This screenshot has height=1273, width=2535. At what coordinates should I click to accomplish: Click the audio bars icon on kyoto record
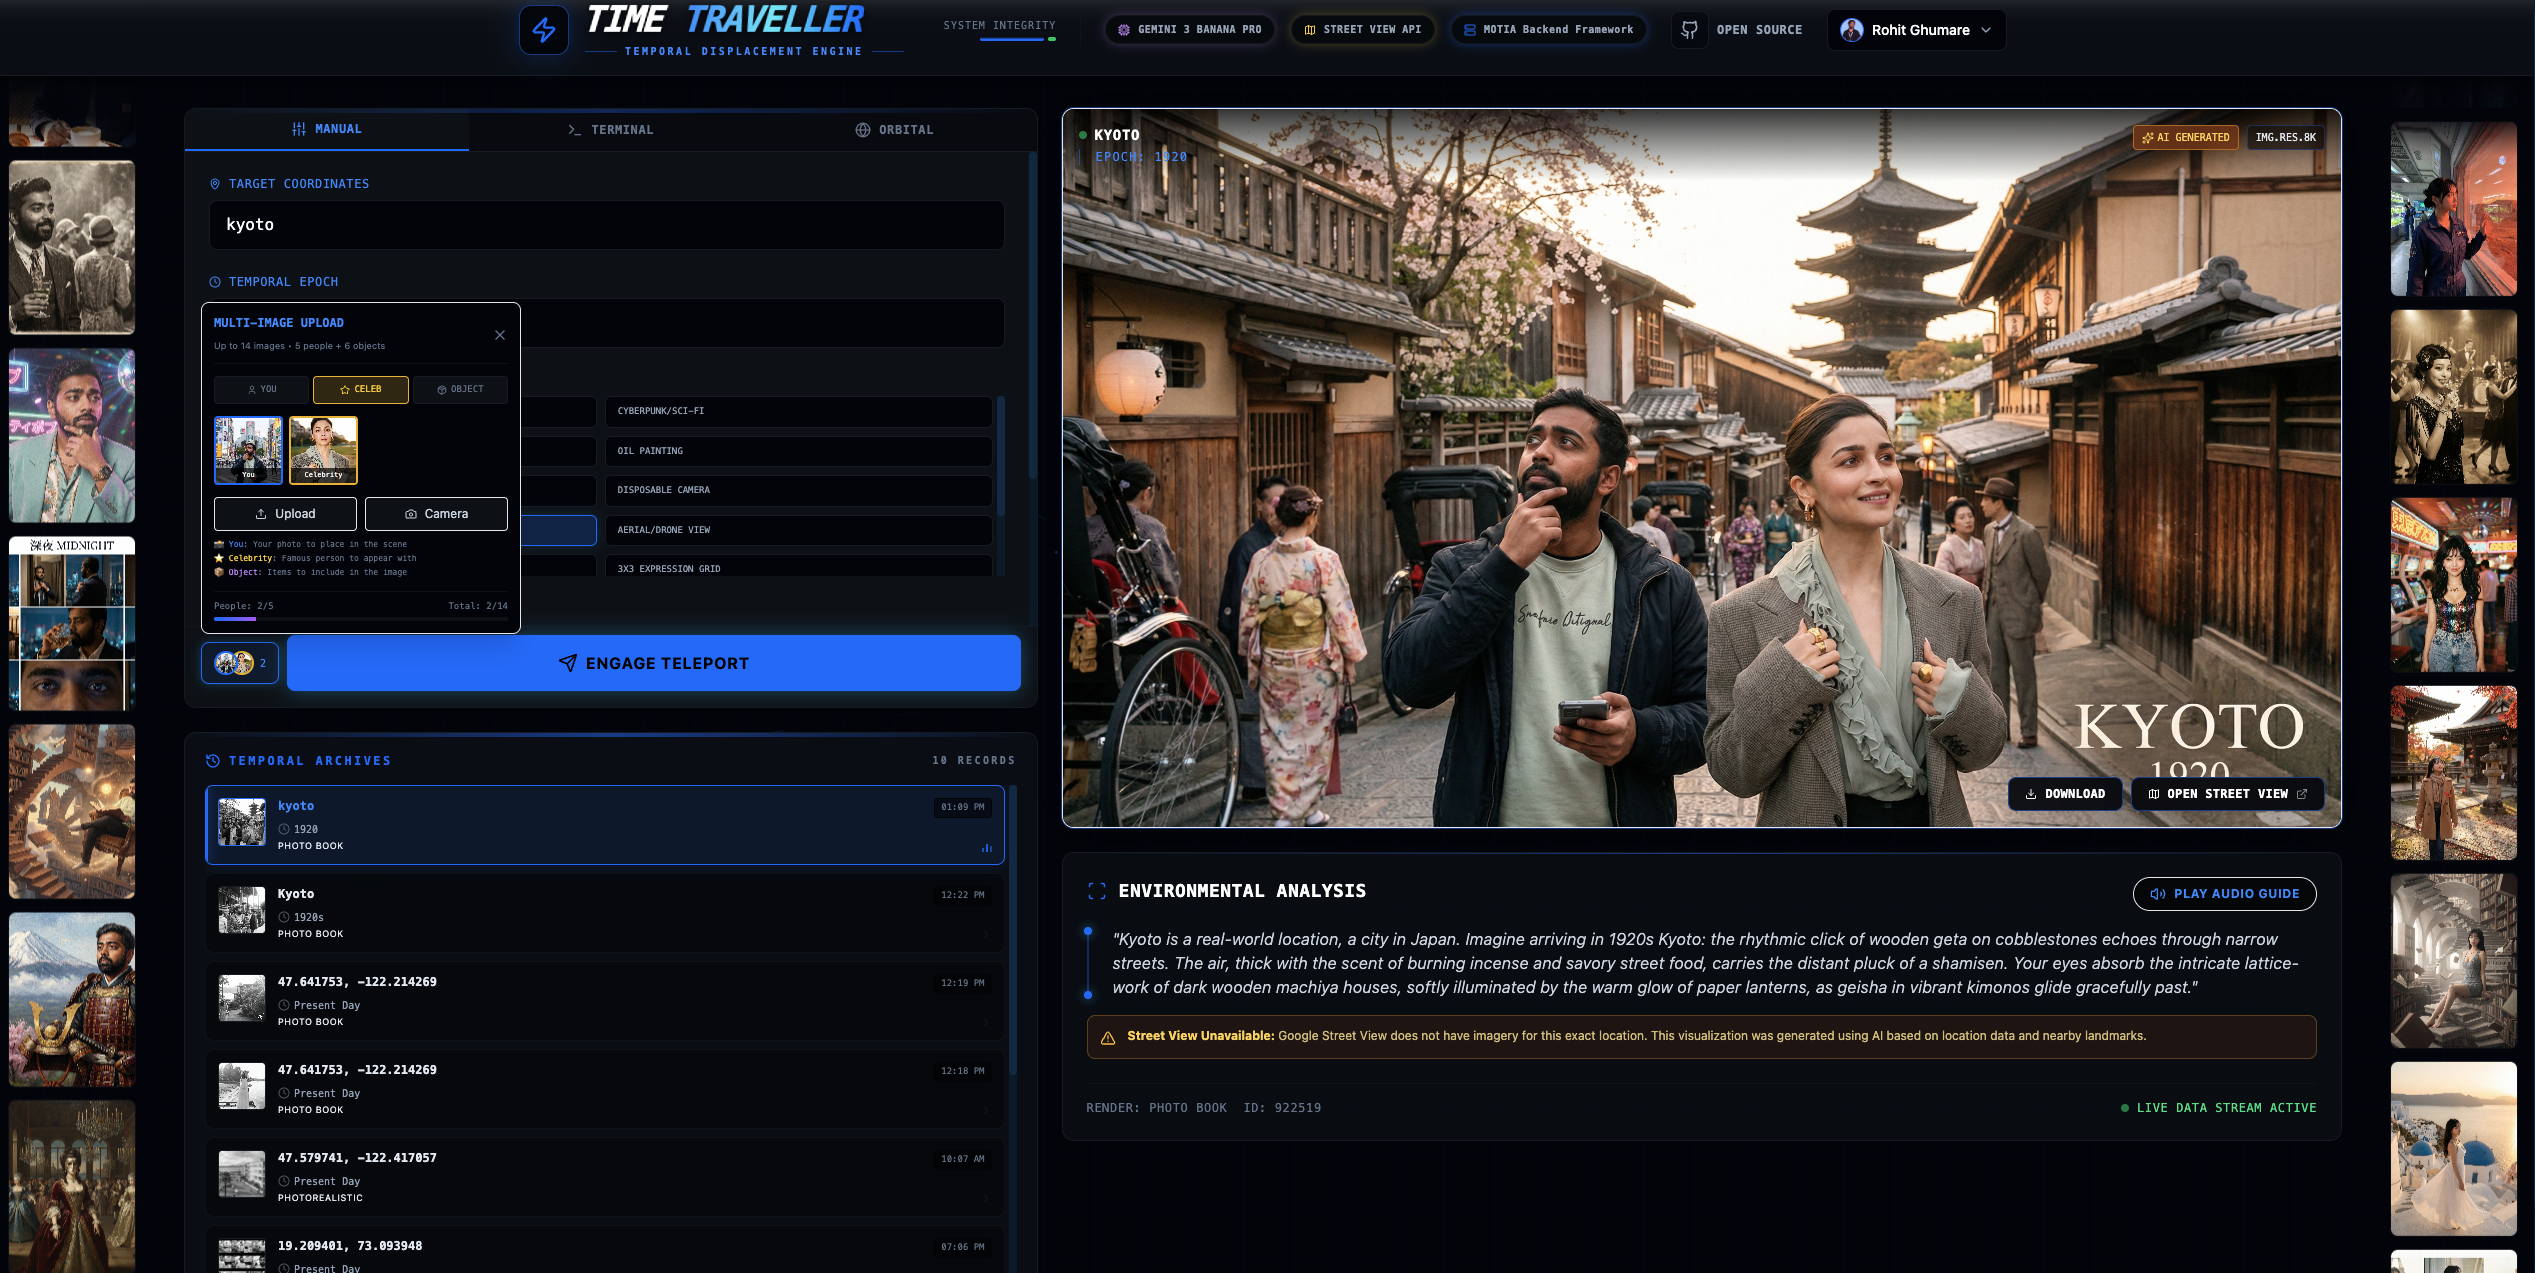coord(987,848)
